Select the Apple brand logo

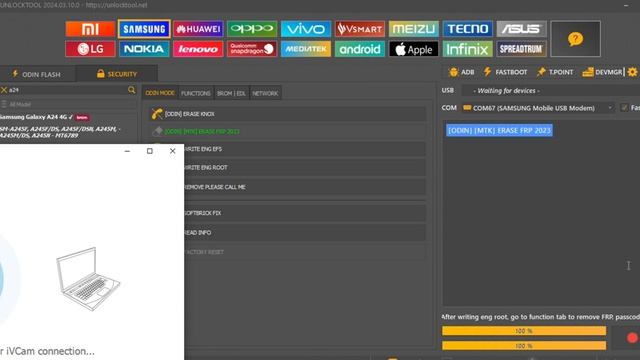point(413,49)
